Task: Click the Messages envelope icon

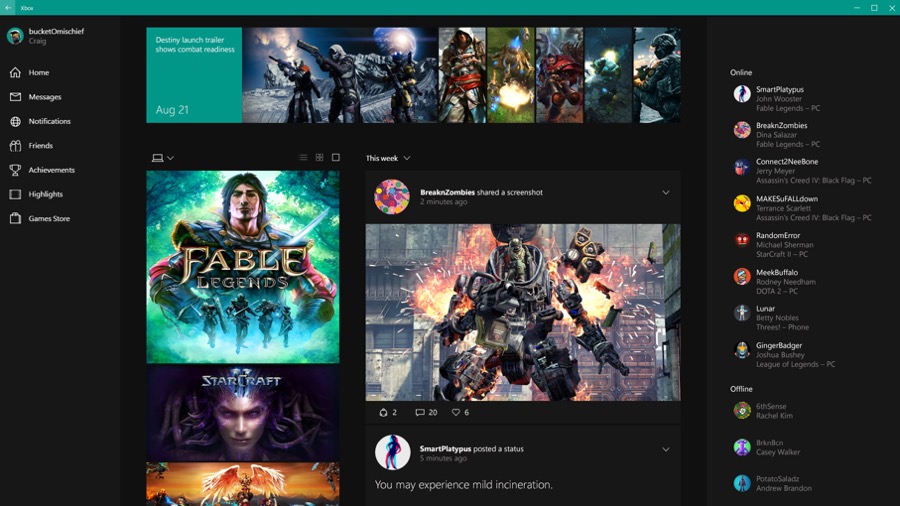Action: point(15,97)
